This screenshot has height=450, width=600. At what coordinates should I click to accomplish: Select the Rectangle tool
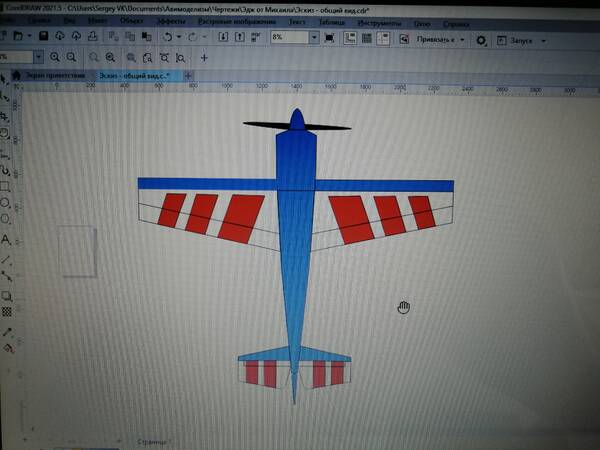pyautogui.click(x=6, y=186)
